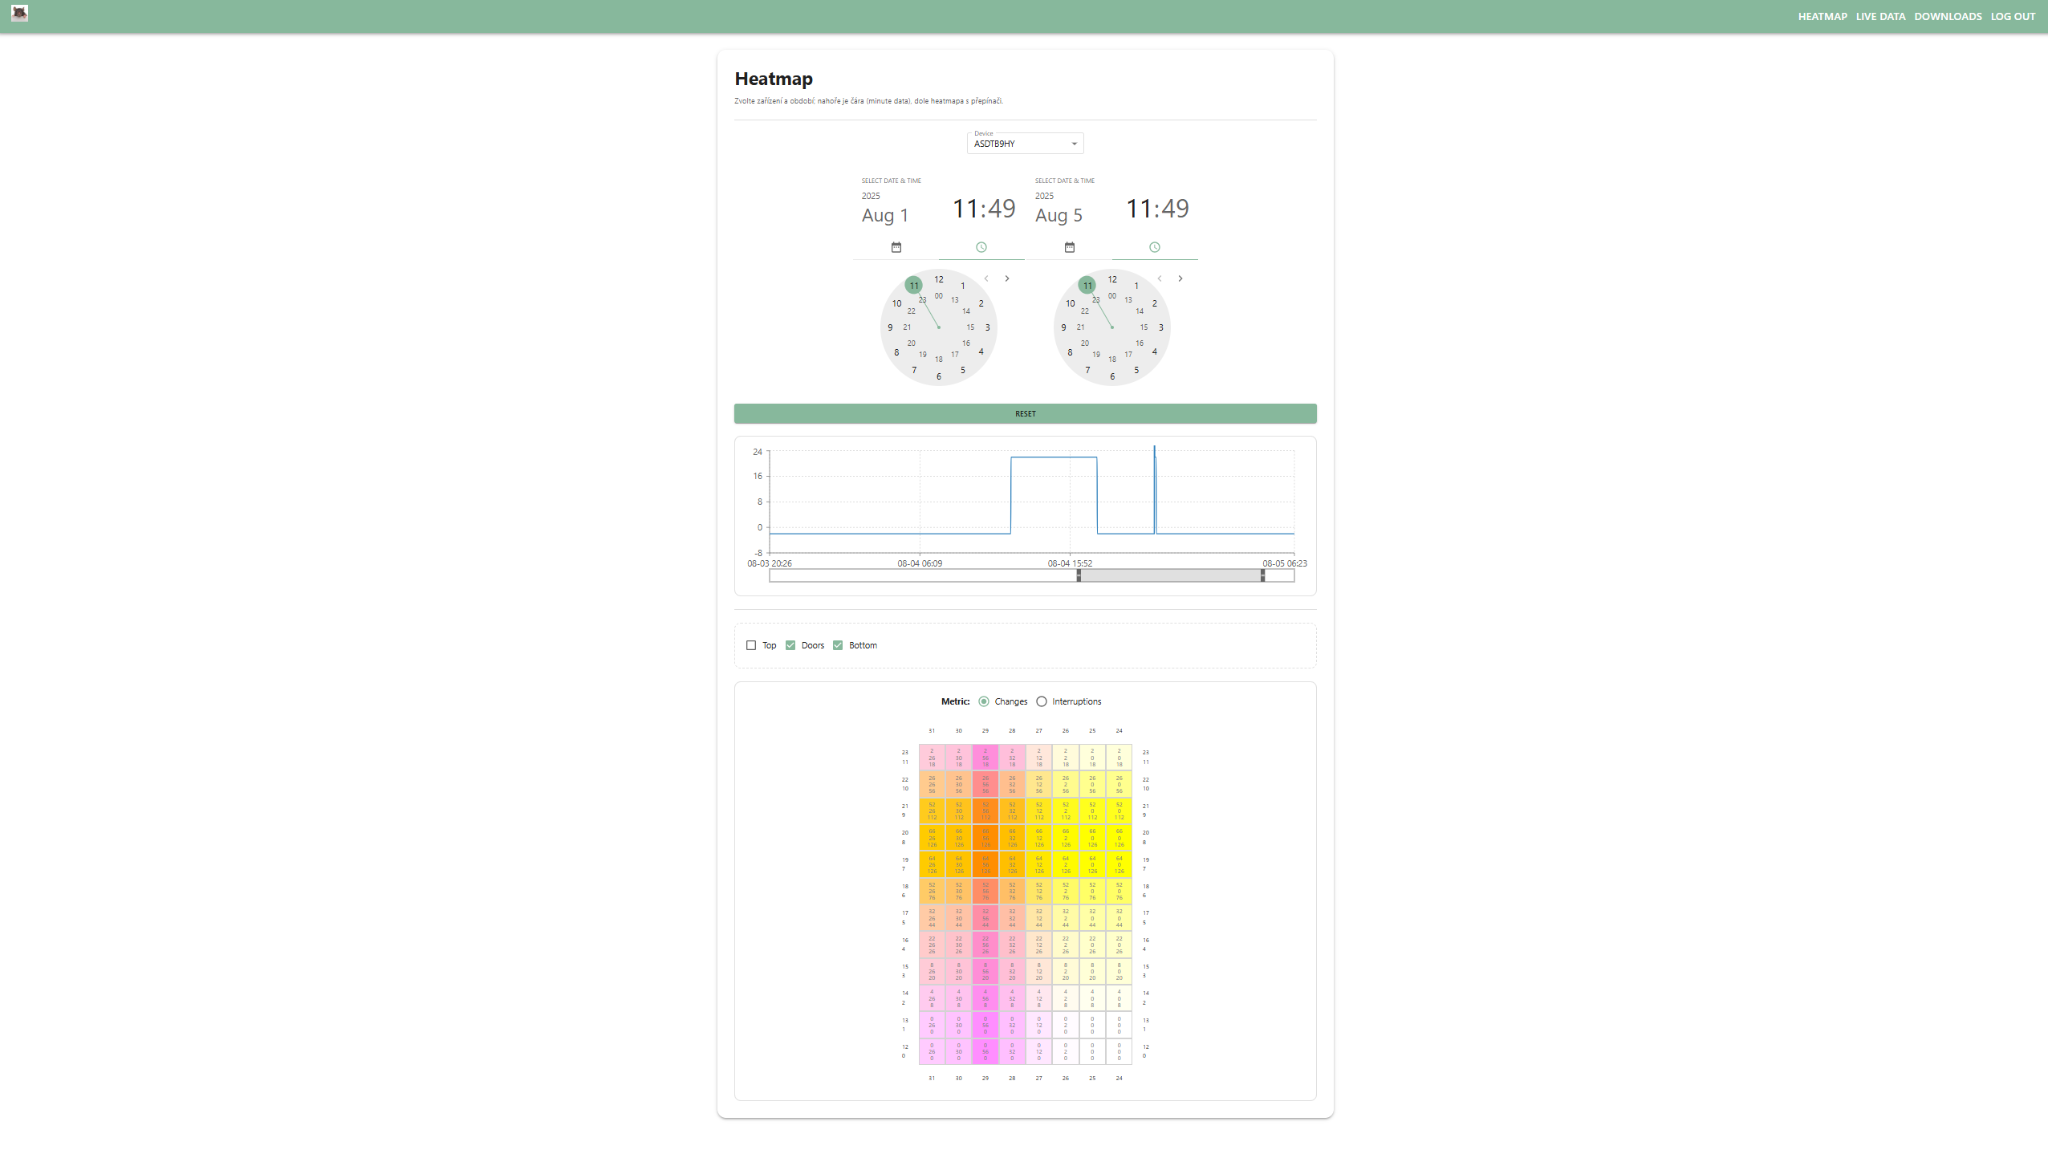The image size is (2048, 1149).
Task: Select the Changes metric radio button
Action: (984, 702)
